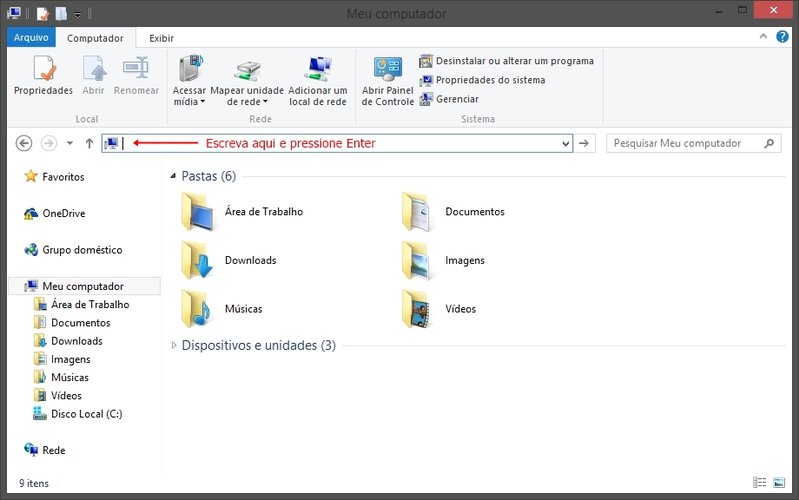Select the Downloads folder icon
This screenshot has height=500, width=799.
(x=197, y=260)
